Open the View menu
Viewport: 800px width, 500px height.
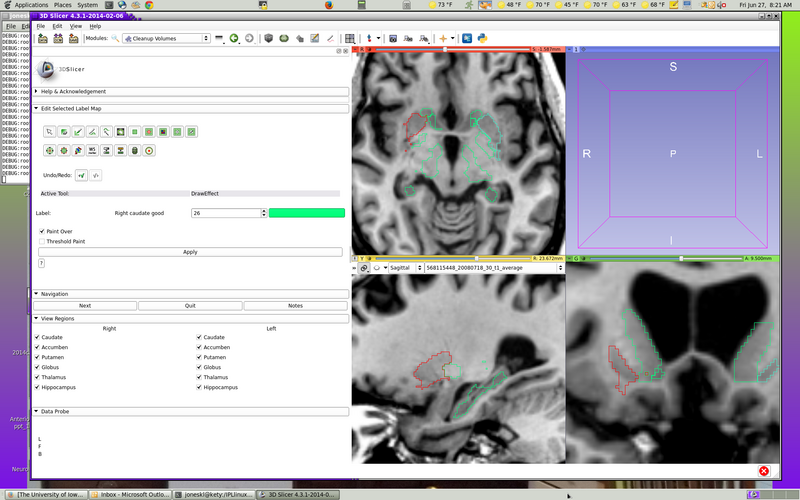(76, 26)
